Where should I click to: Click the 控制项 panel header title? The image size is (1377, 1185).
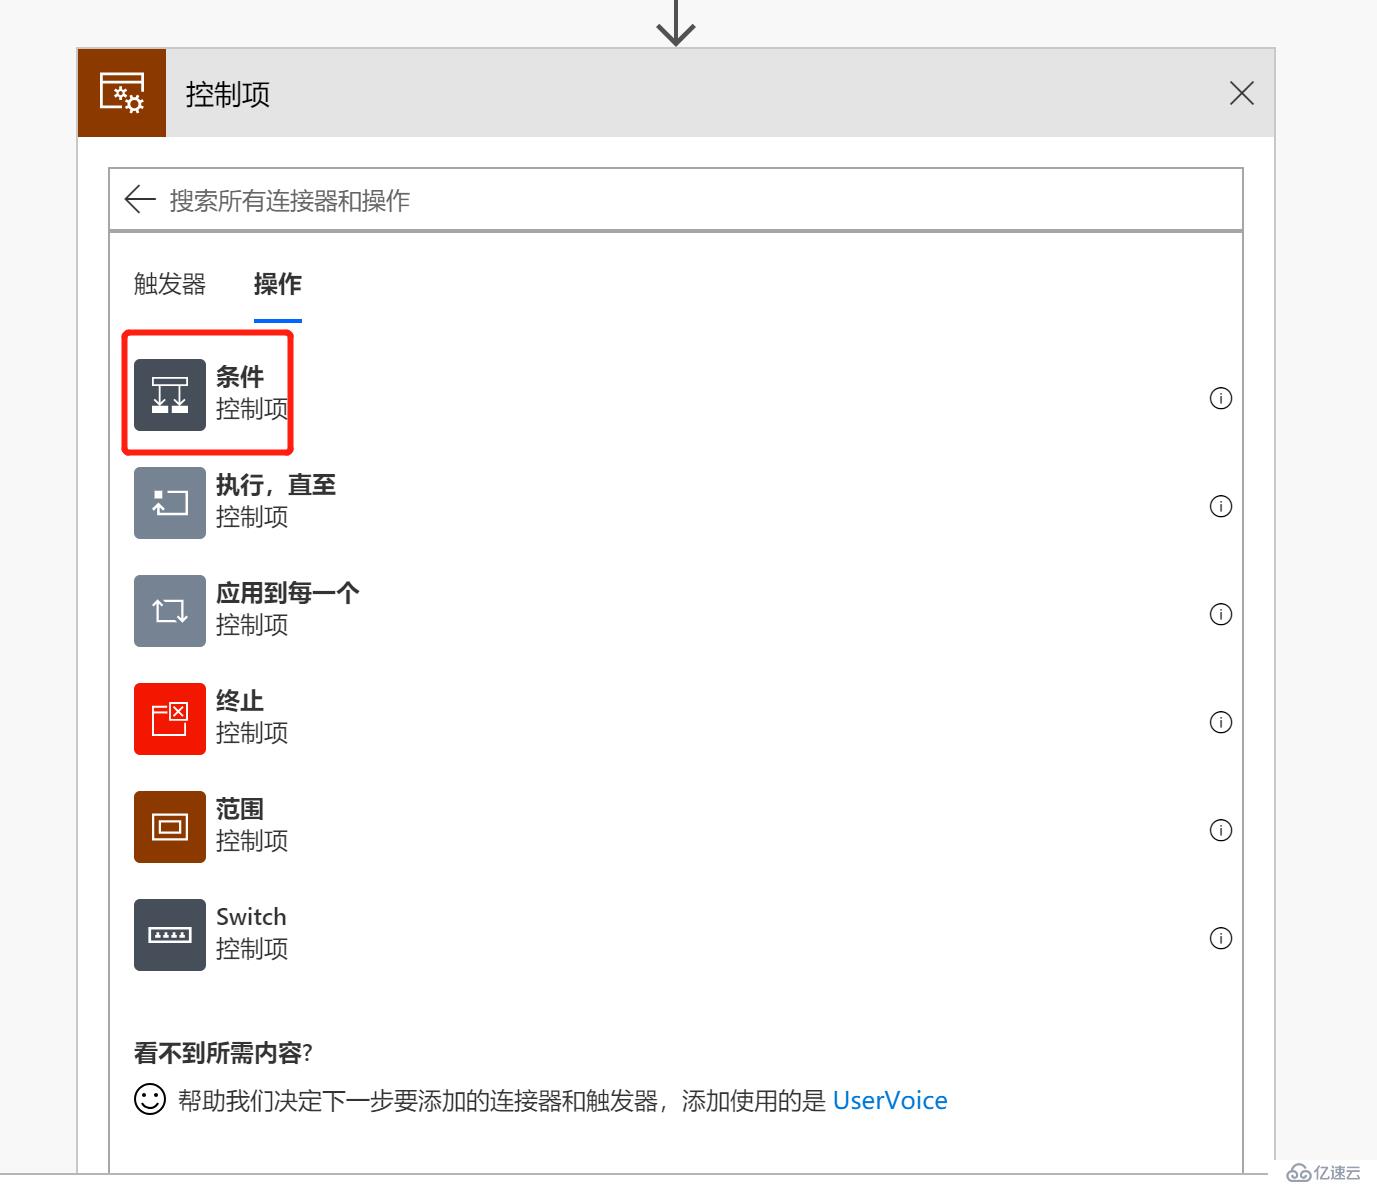pyautogui.click(x=228, y=95)
